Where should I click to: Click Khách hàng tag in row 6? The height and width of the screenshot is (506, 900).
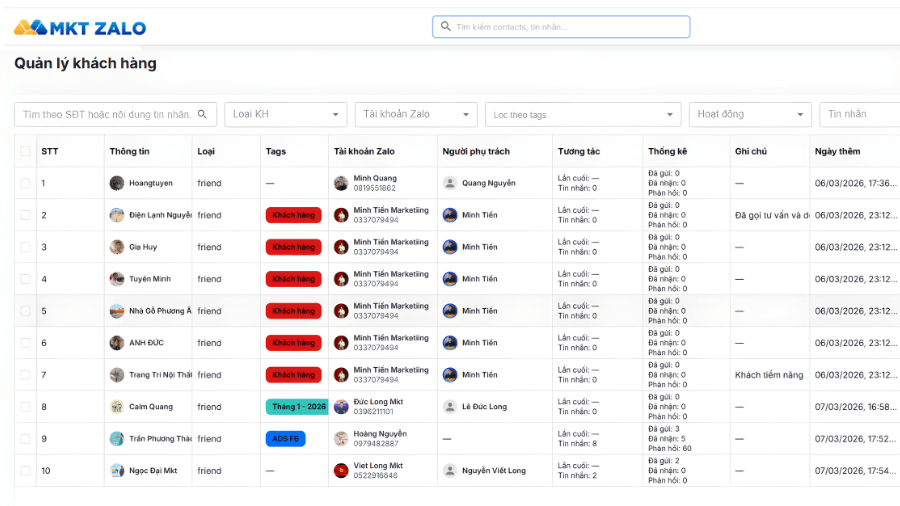pyautogui.click(x=293, y=343)
